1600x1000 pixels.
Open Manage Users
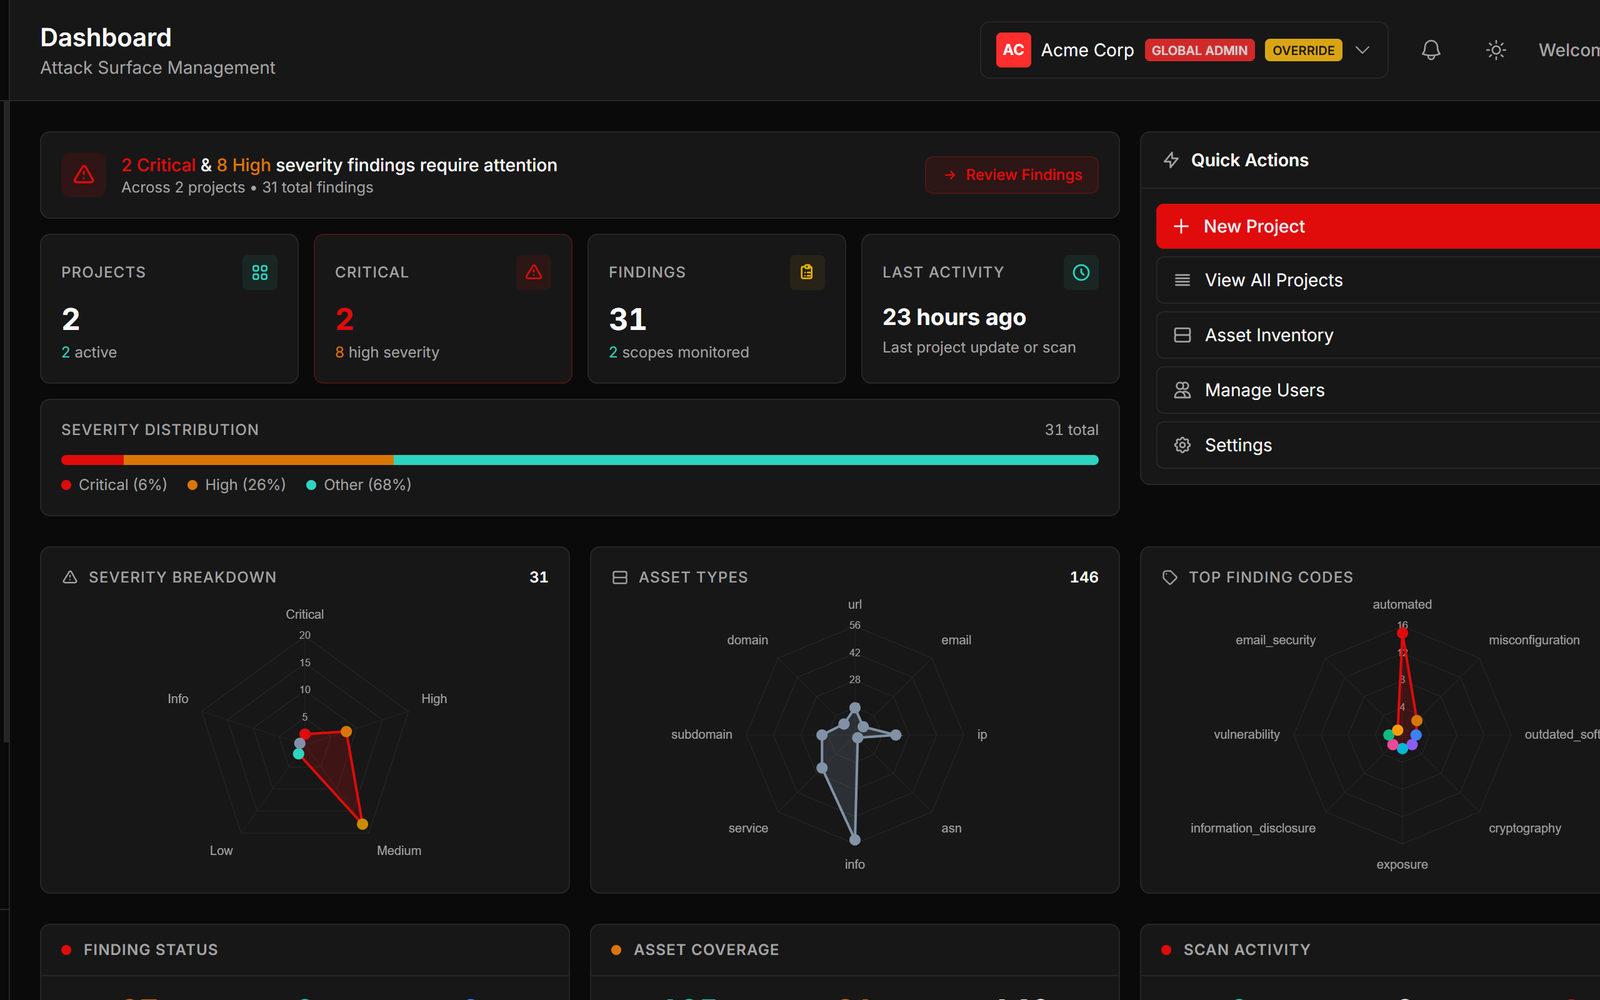pyautogui.click(x=1378, y=390)
